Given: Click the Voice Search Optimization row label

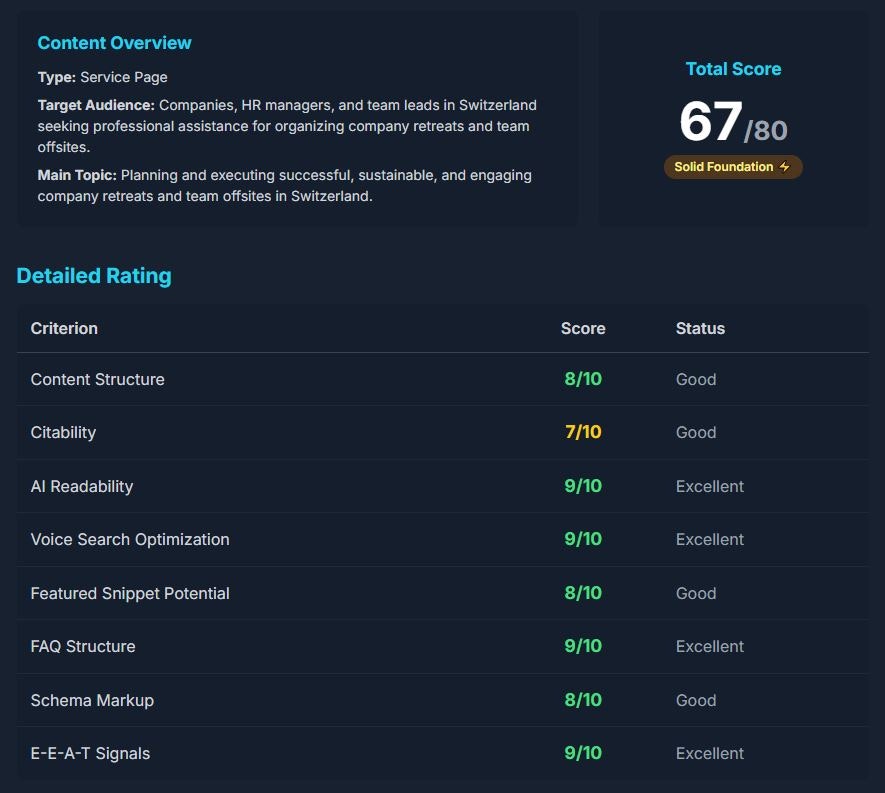Looking at the screenshot, I should pos(130,539).
